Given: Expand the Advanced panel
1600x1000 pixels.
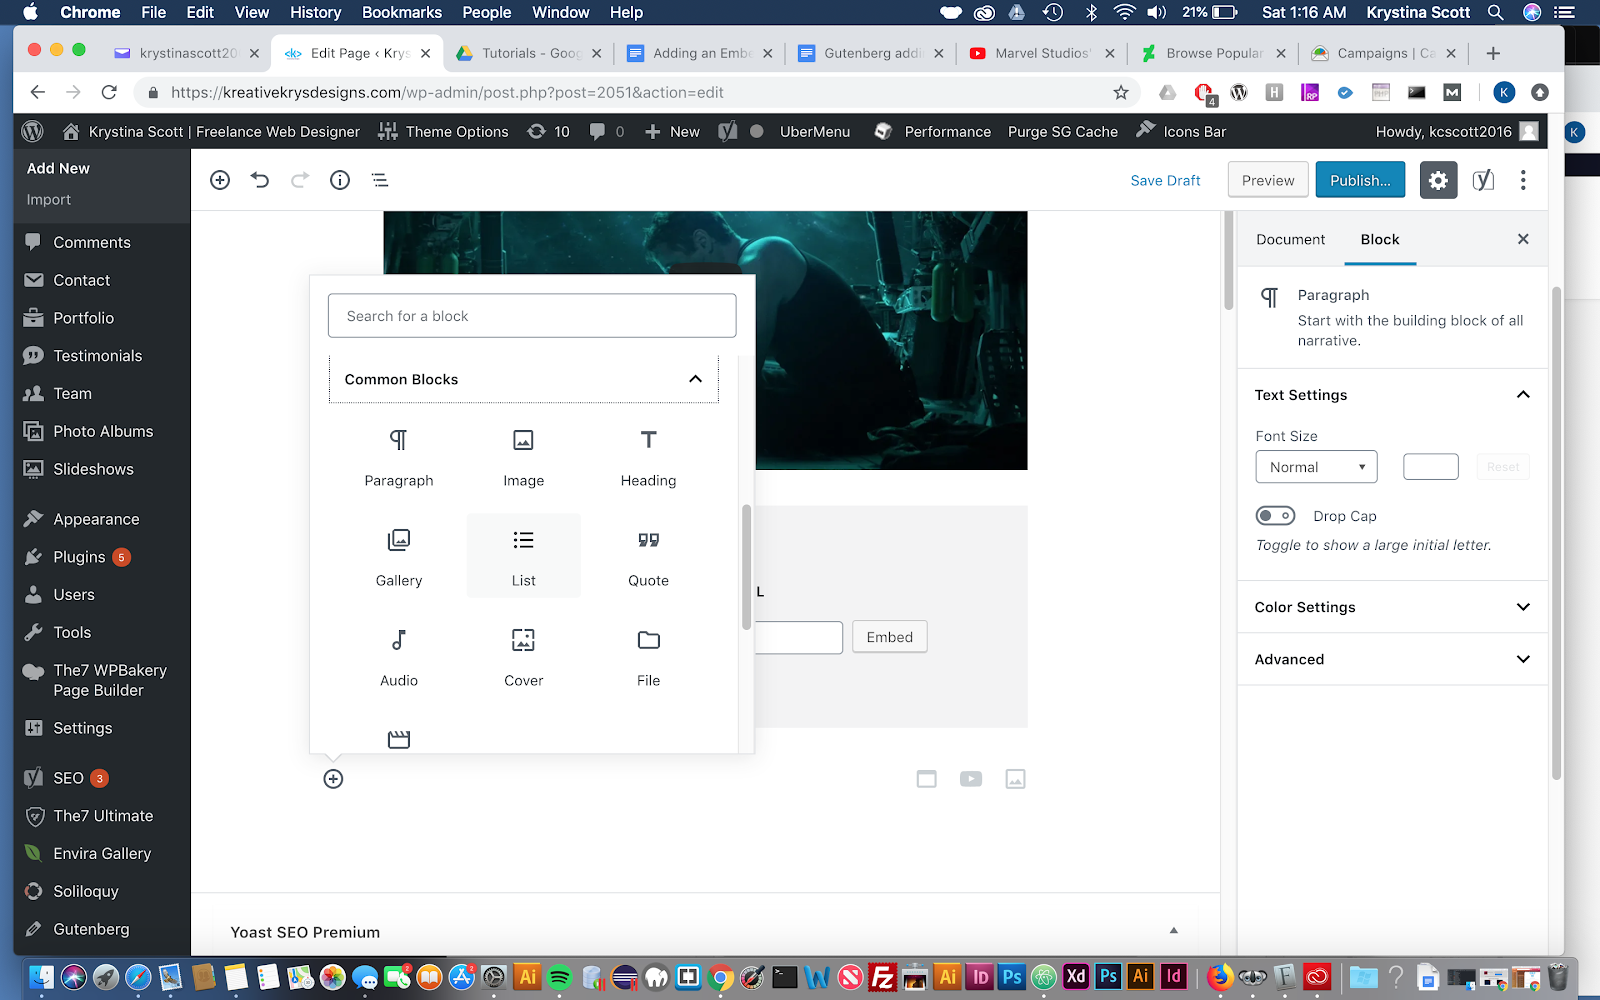Looking at the screenshot, I should coord(1392,659).
